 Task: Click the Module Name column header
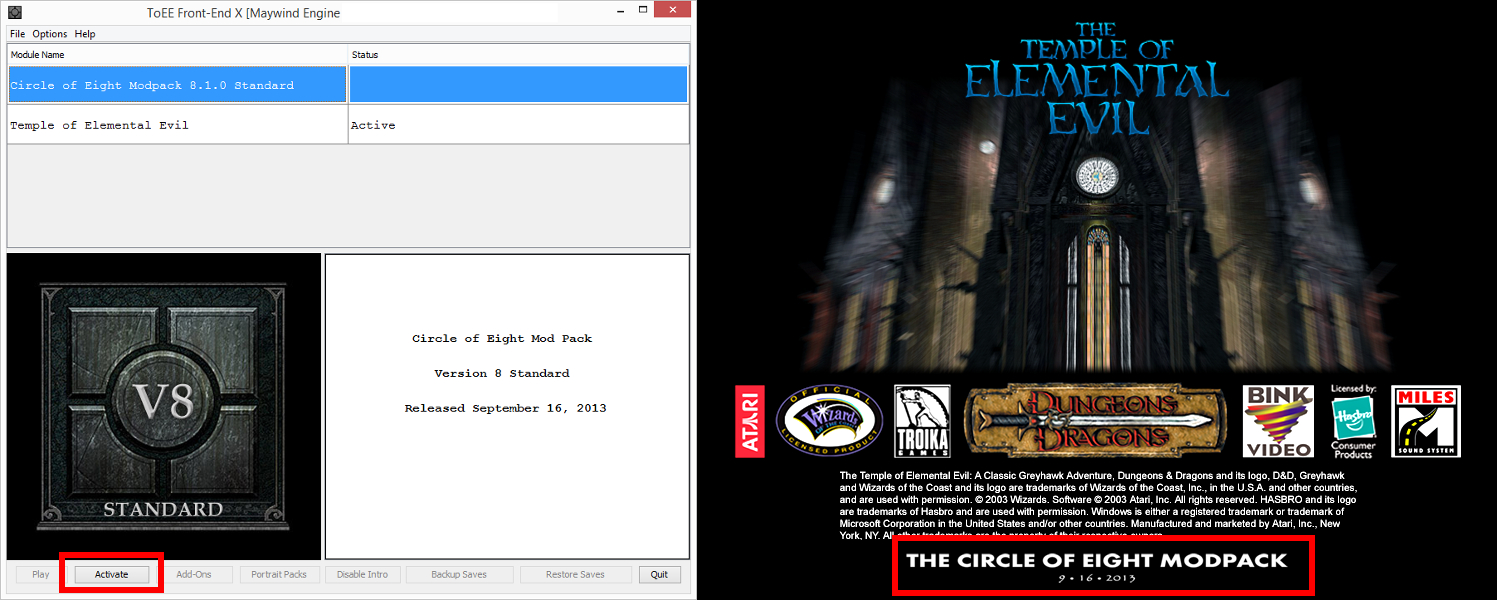[x=177, y=55]
